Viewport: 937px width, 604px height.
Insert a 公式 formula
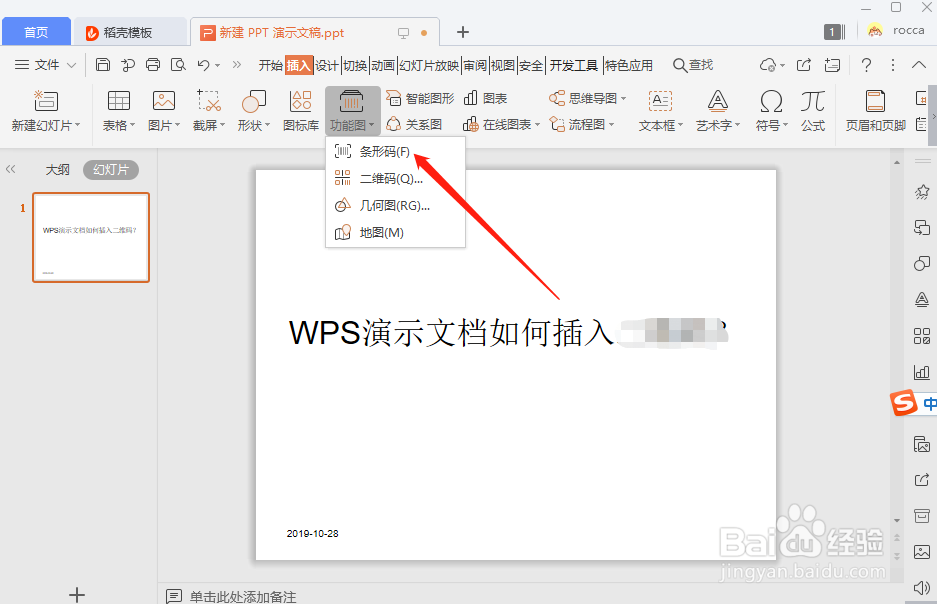point(813,111)
